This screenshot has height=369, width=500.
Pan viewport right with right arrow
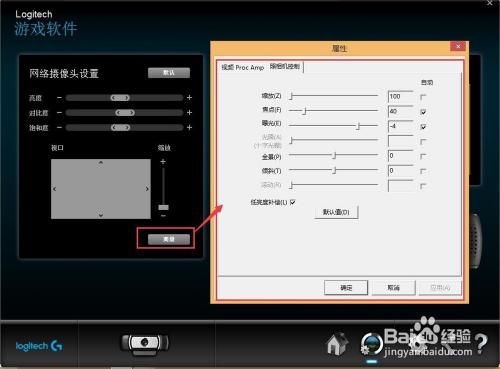click(x=147, y=189)
